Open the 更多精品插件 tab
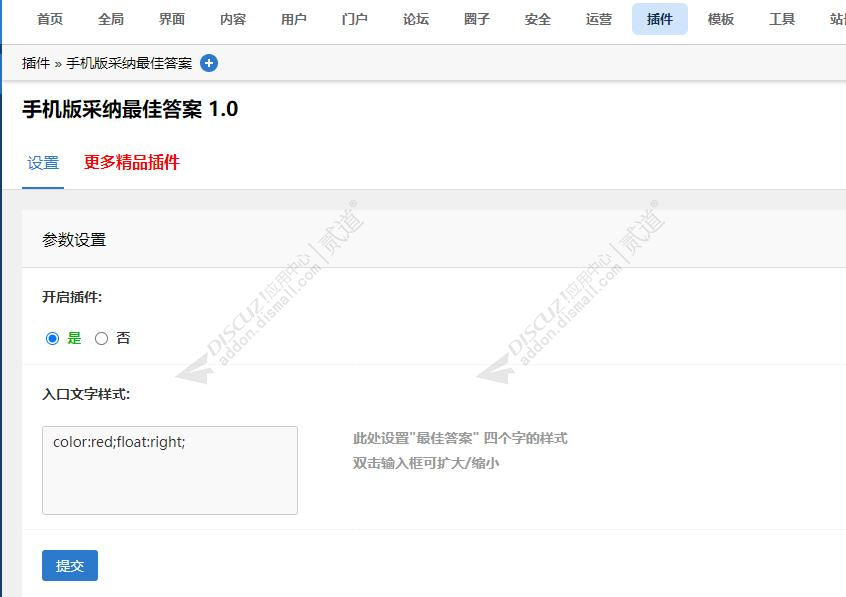The height and width of the screenshot is (597, 846). point(132,162)
